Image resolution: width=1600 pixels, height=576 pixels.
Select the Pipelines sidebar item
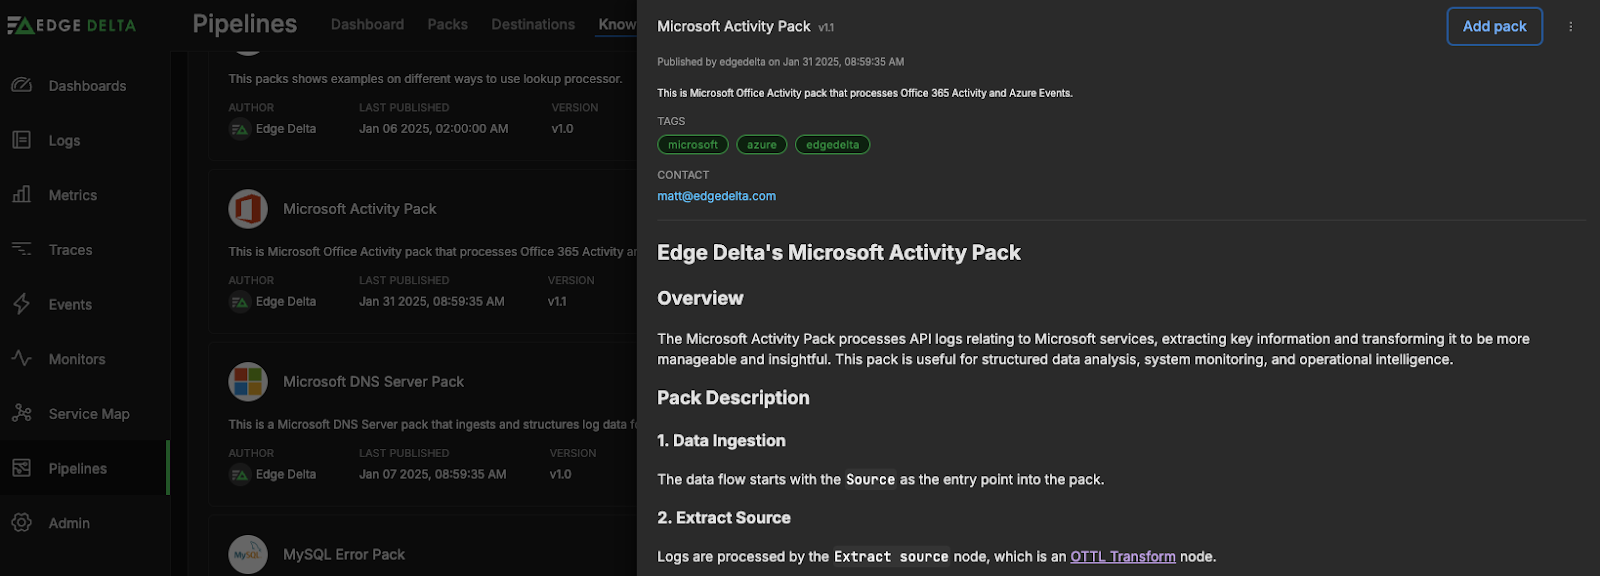pyautogui.click(x=77, y=468)
